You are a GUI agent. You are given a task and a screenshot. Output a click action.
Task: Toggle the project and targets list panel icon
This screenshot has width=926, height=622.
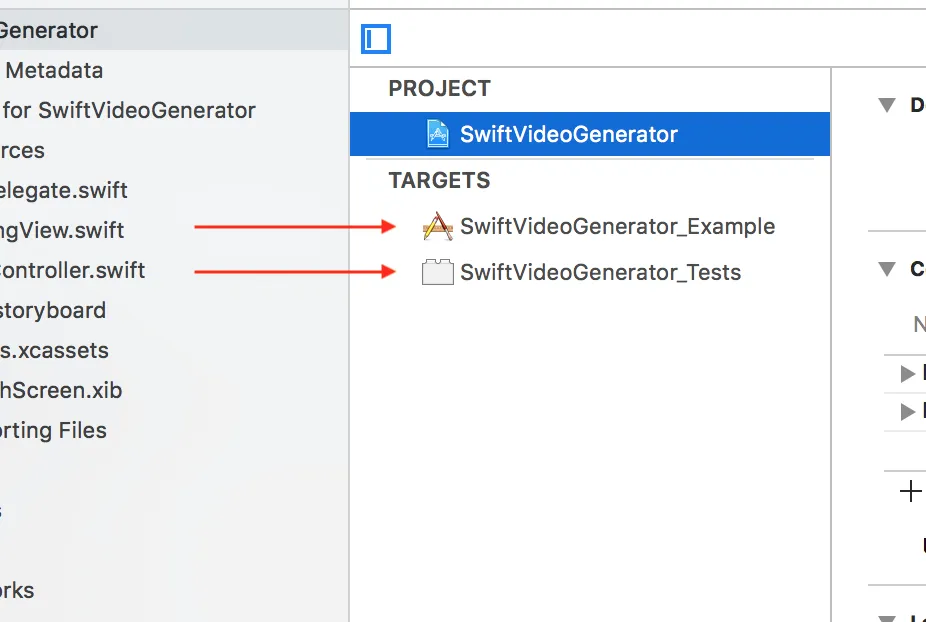point(376,39)
